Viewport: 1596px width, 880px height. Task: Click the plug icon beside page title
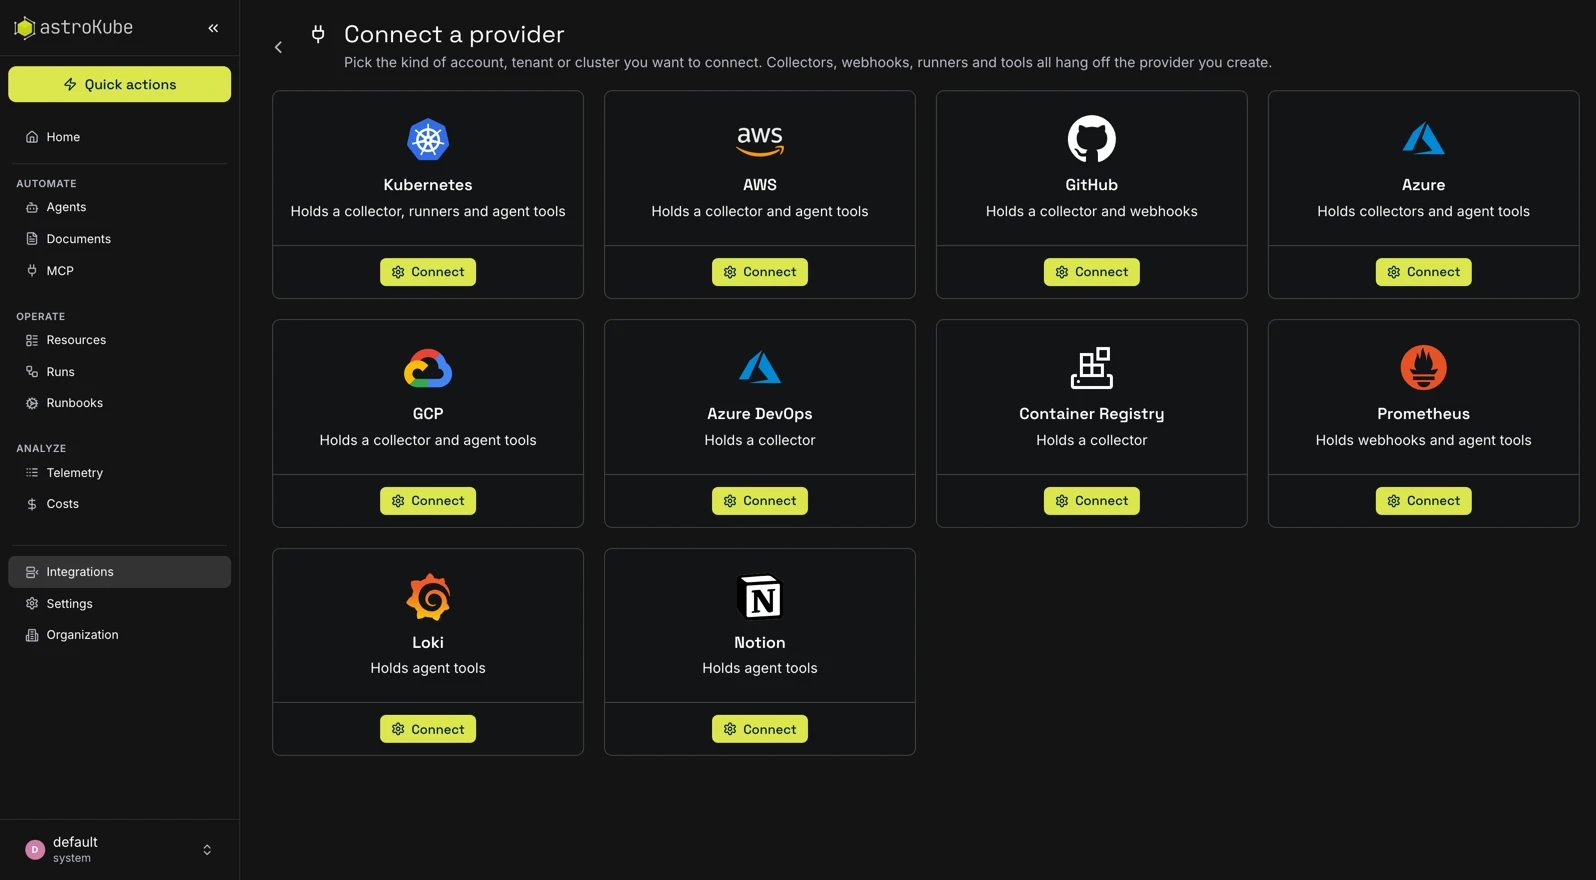pyautogui.click(x=318, y=34)
